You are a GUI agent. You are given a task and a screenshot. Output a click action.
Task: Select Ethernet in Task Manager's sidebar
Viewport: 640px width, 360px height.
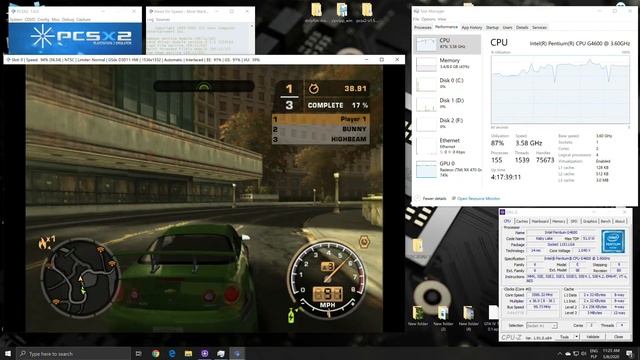tap(448, 146)
